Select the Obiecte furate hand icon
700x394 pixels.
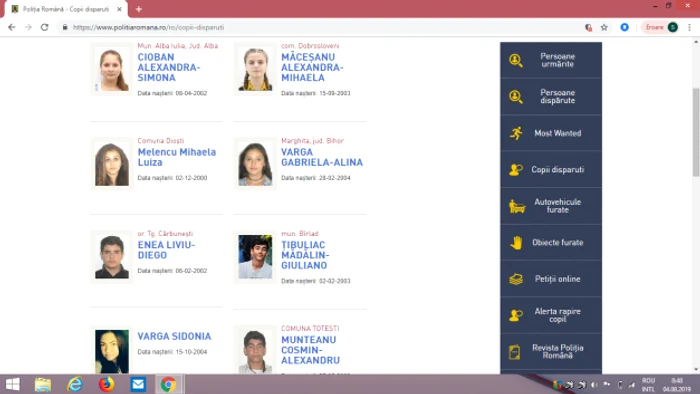pos(517,243)
